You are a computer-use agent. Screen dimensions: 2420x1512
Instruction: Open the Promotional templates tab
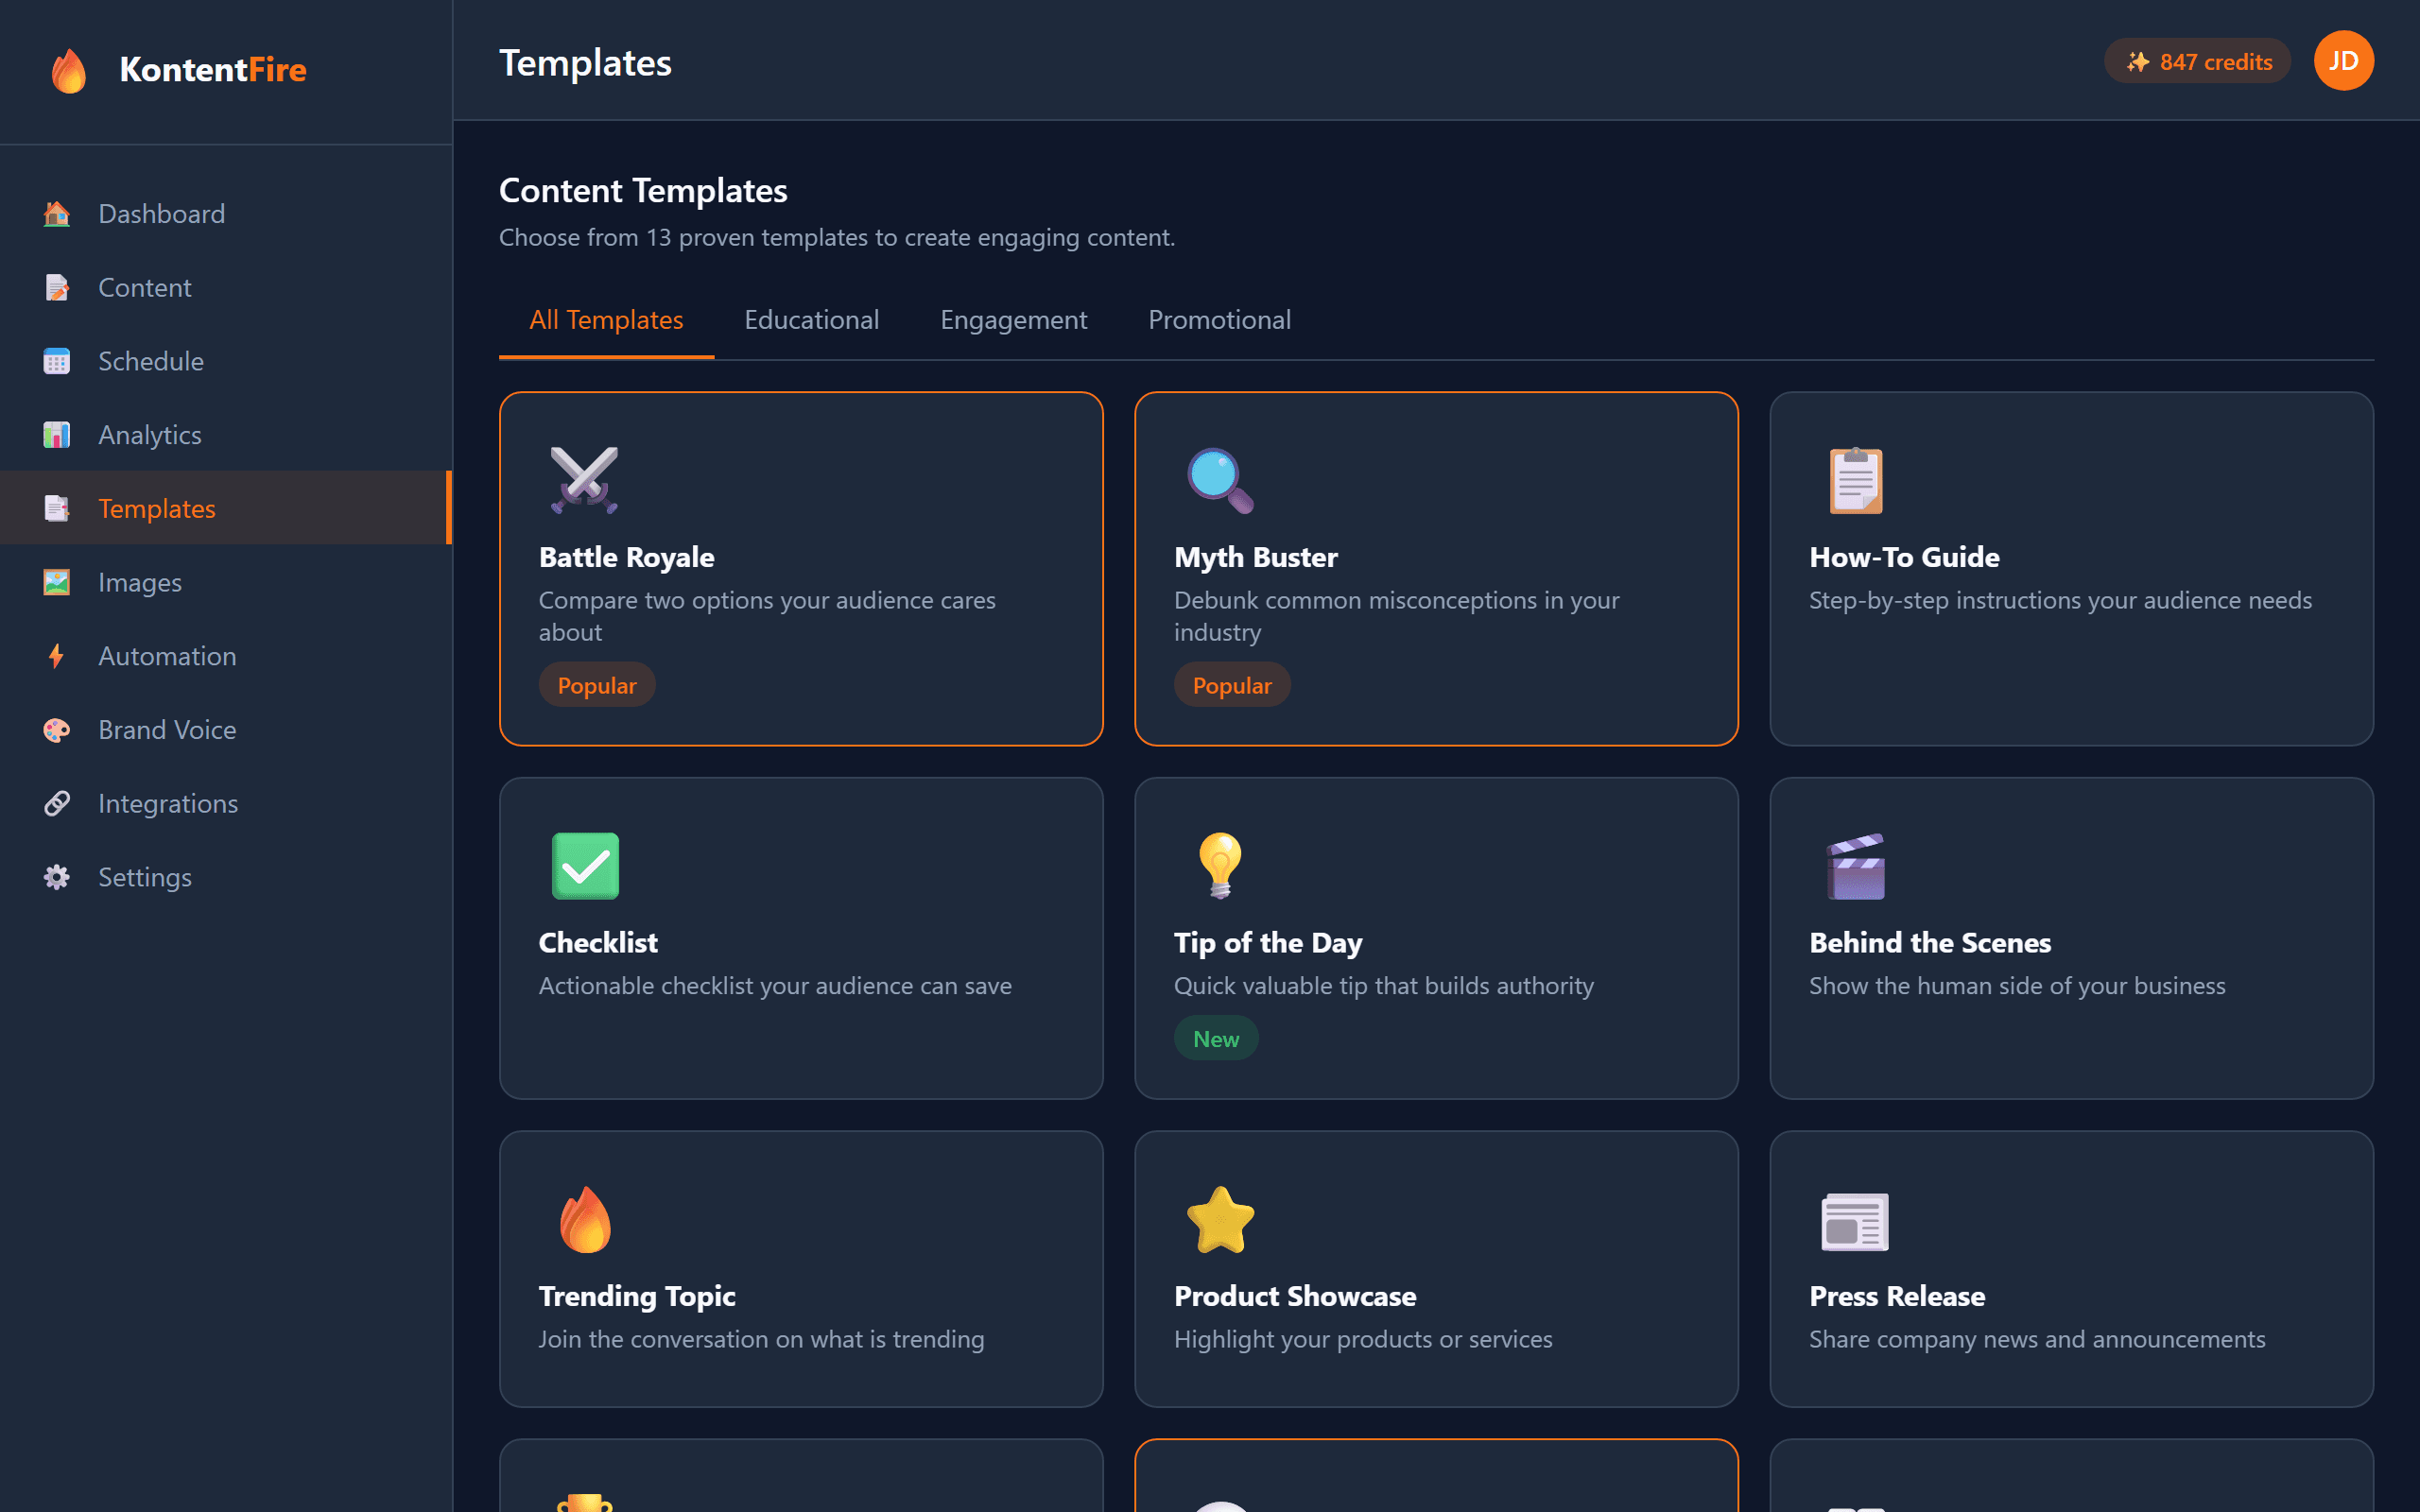point(1219,319)
